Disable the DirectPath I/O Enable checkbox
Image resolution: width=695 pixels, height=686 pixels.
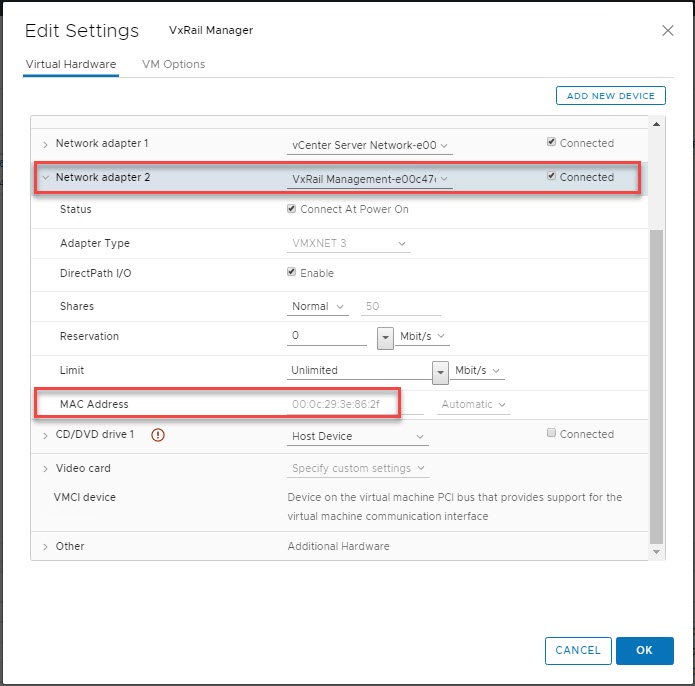point(292,273)
